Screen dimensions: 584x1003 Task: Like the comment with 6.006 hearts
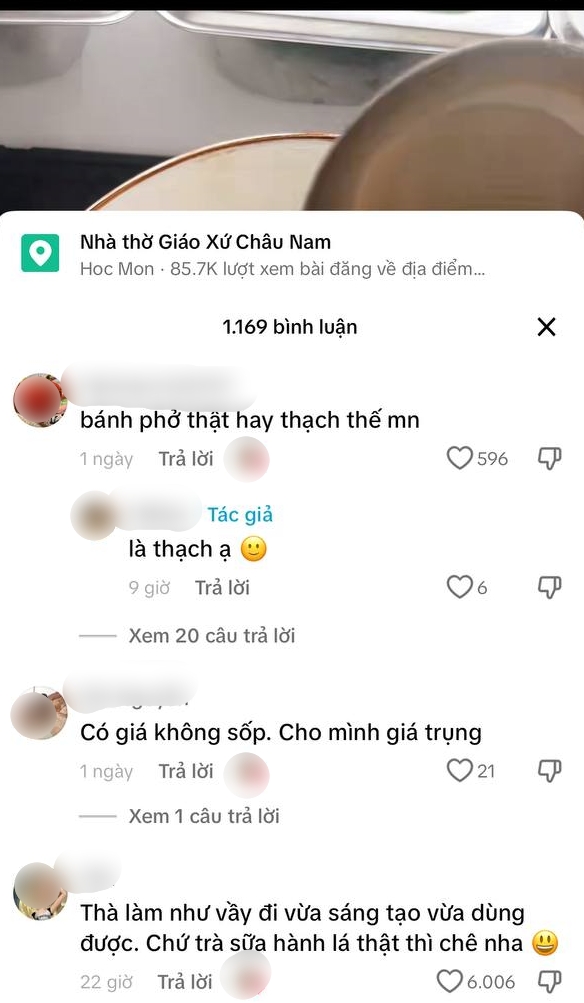(x=450, y=981)
